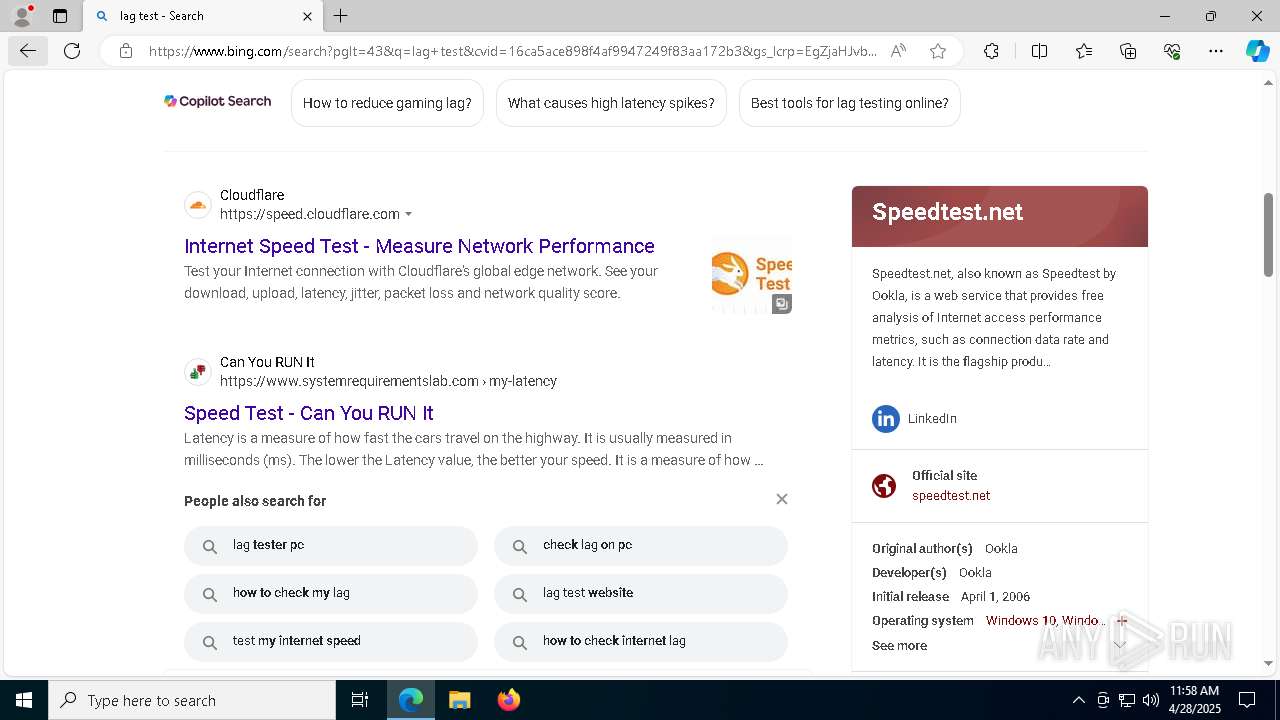Click the address bar URL field

(512, 51)
